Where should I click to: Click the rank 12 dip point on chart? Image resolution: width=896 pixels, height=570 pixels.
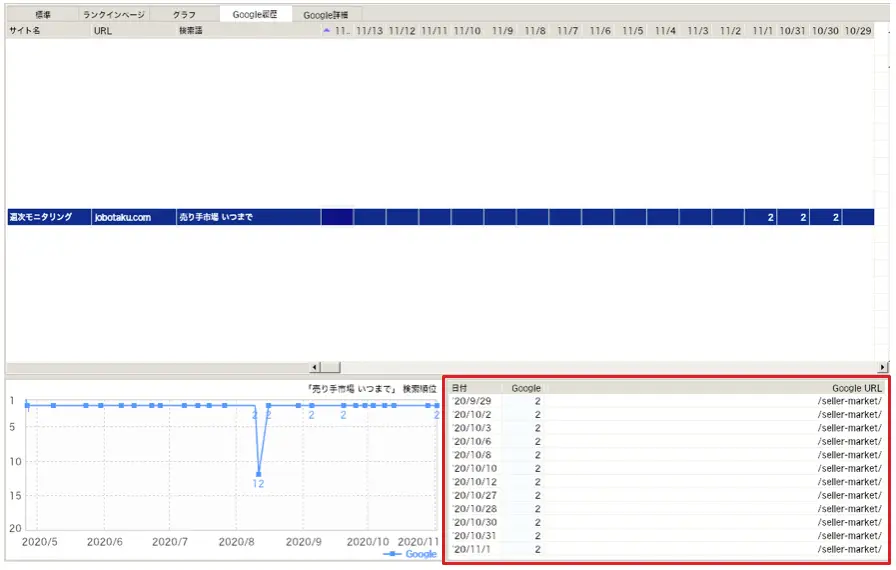[259, 474]
